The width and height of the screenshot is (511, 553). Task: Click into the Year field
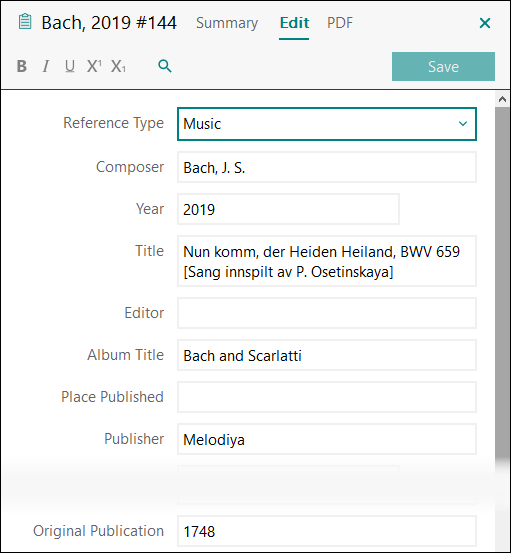click(x=288, y=209)
